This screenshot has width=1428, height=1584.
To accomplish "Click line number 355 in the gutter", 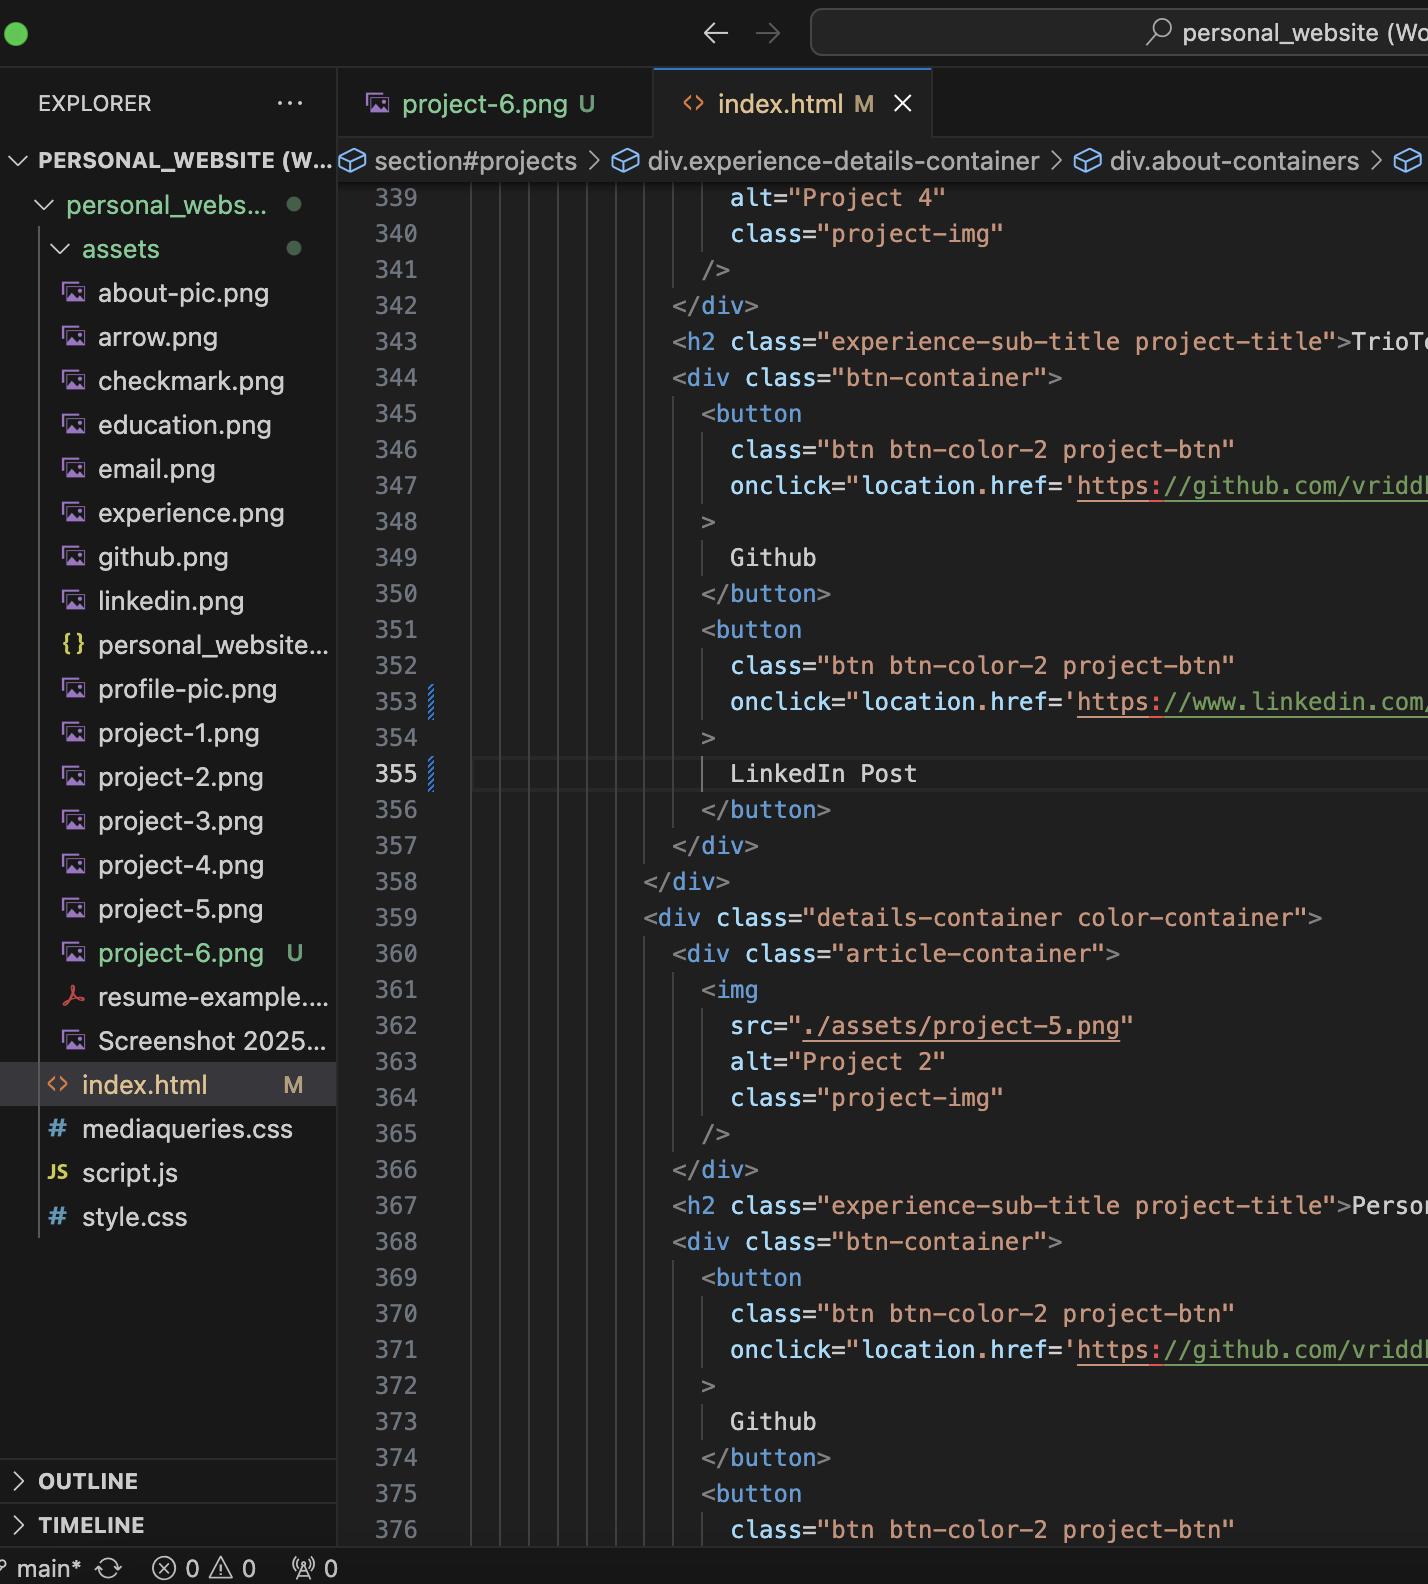I will click(396, 774).
